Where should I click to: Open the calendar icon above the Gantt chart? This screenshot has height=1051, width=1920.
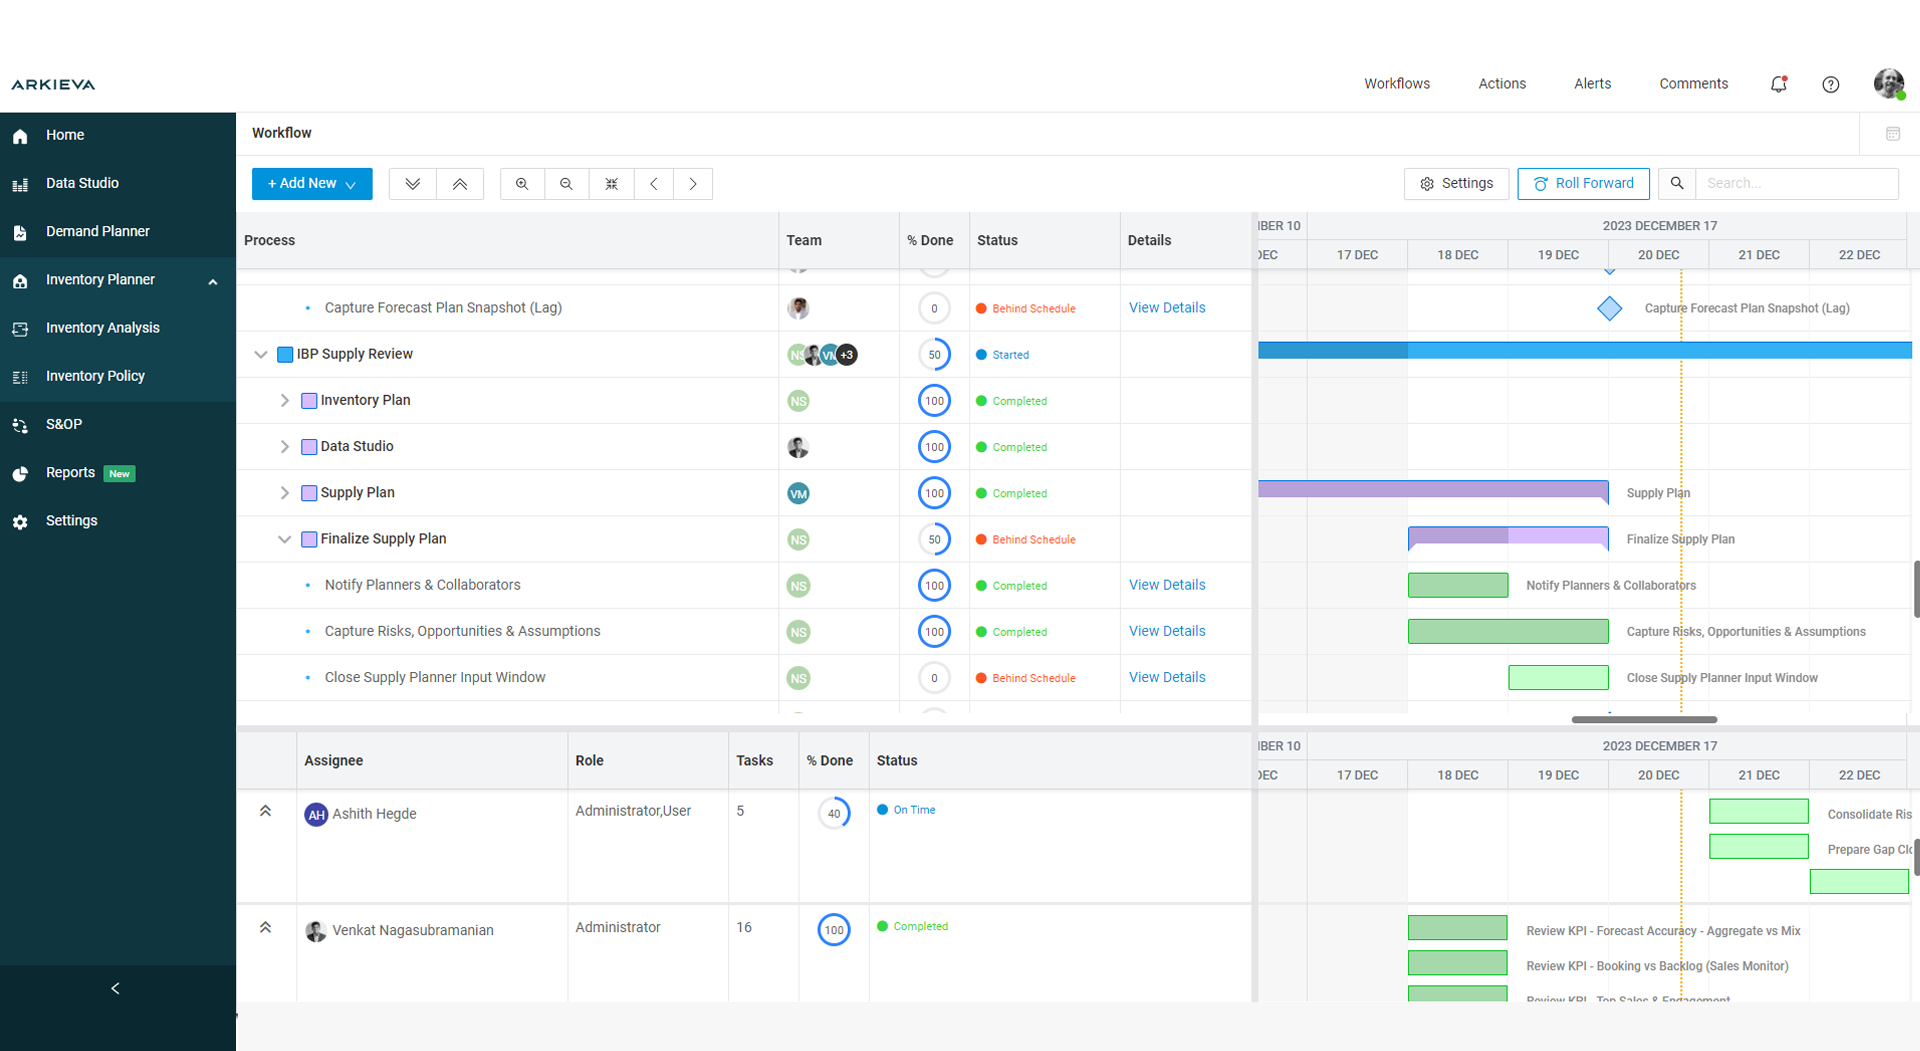(x=1892, y=133)
